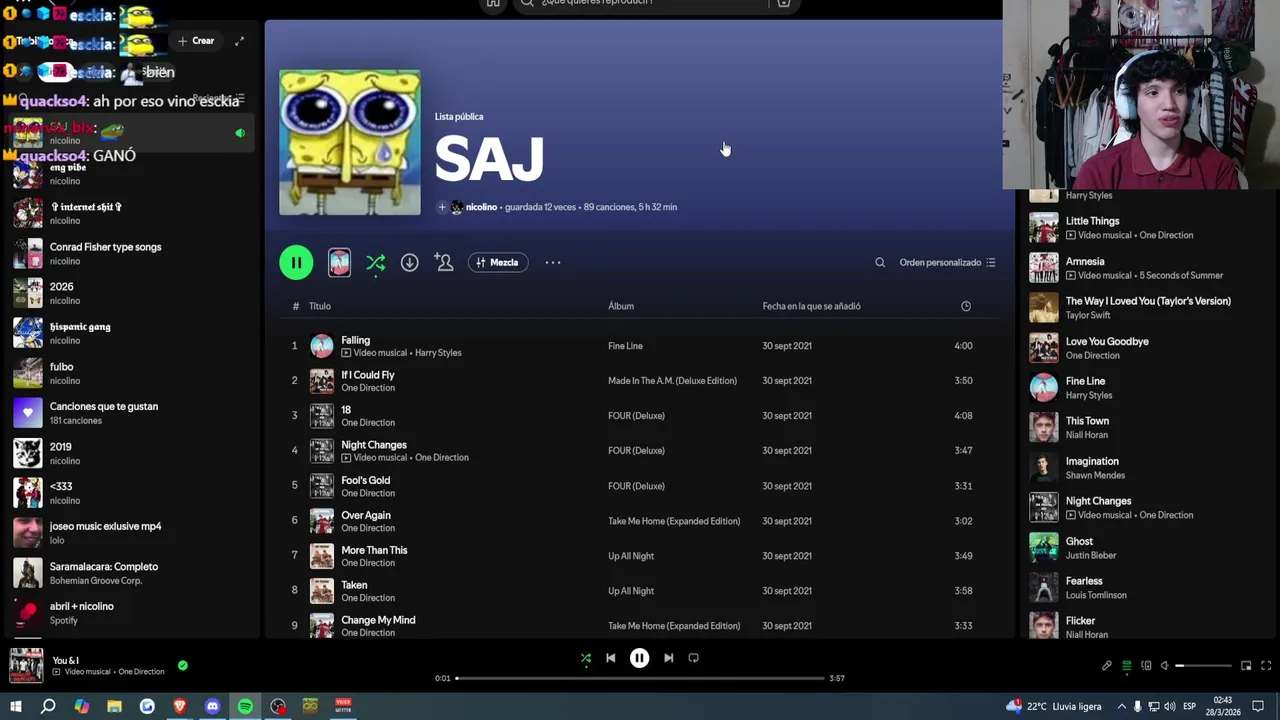This screenshot has height=720, width=1280.
Task: Sort by Fecha en la que se añadió
Action: [x=811, y=306]
